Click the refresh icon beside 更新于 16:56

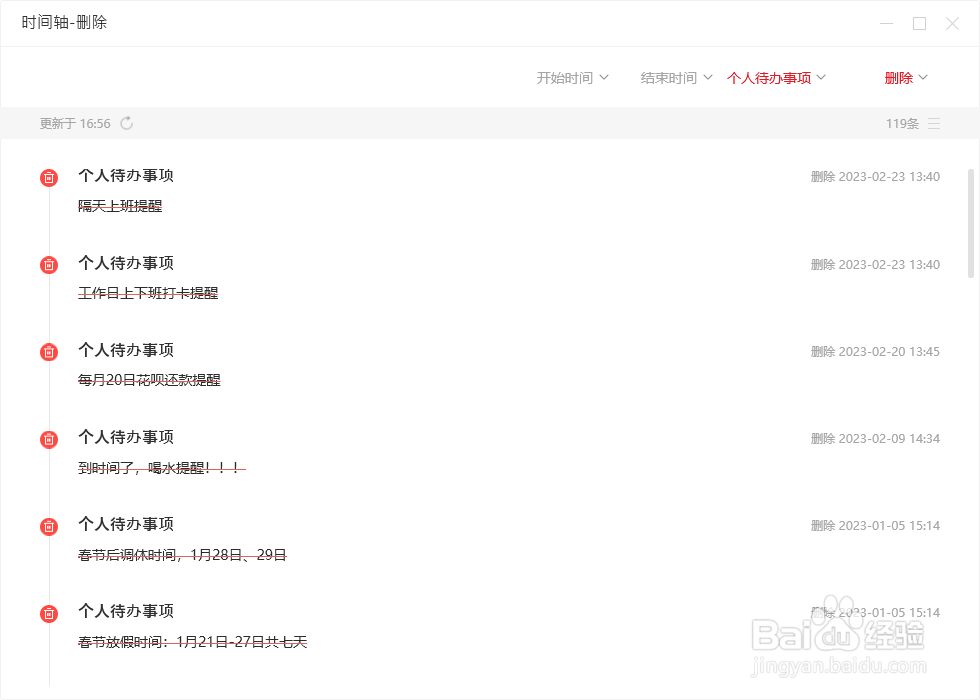[x=127, y=123]
